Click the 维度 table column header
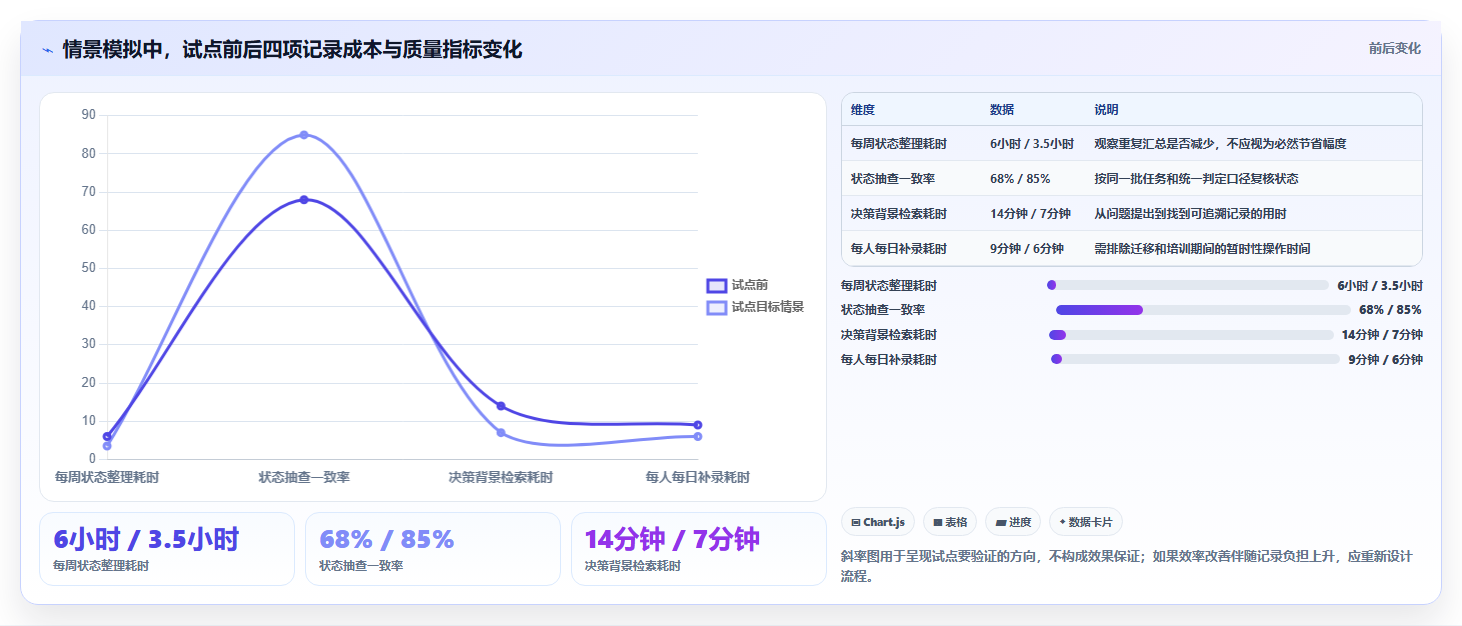1462x626 pixels. click(863, 110)
